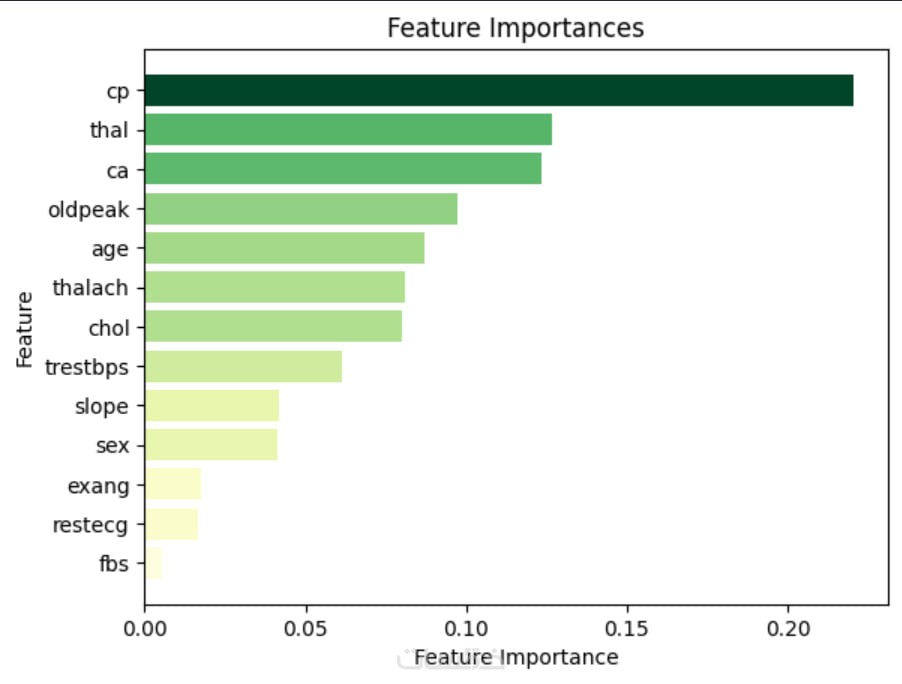
Task: Click the thalach bar
Action: tap(275, 288)
